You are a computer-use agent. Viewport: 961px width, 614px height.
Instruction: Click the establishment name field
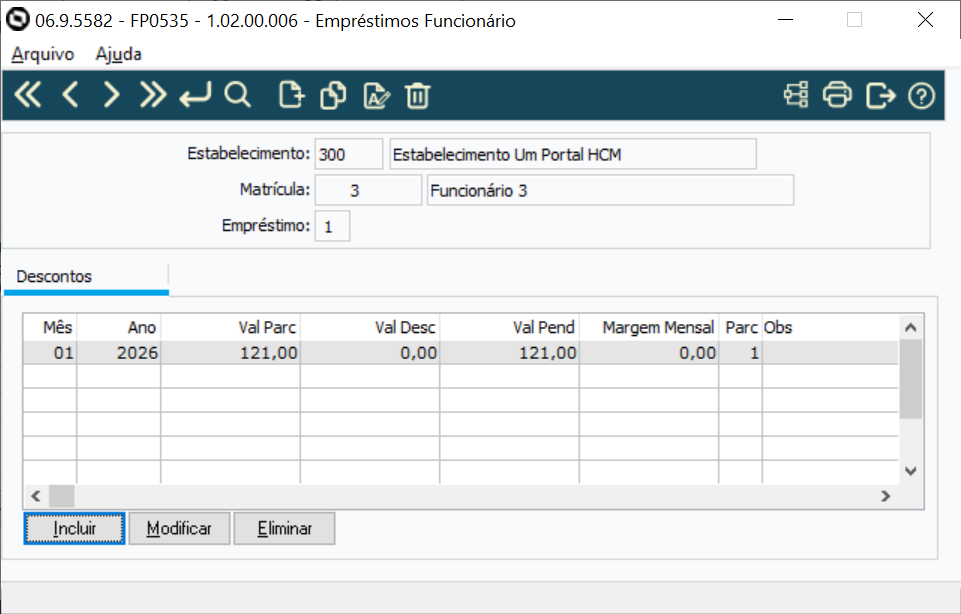pyautogui.click(x=573, y=154)
